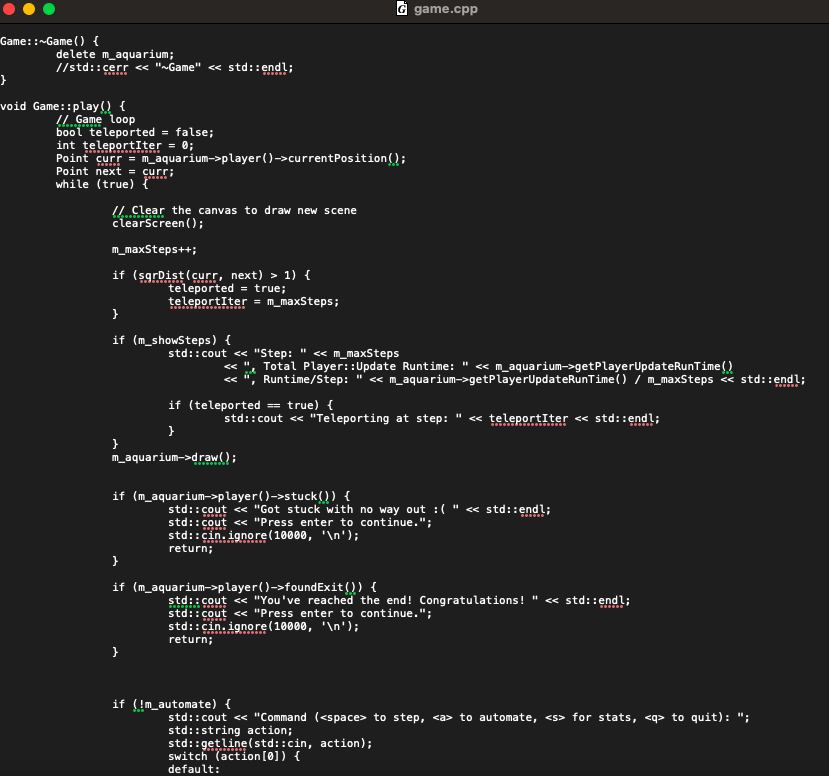This screenshot has width=829, height=776.
Task: Click the game.cpp document proxy icon
Action: pyautogui.click(x=401, y=10)
